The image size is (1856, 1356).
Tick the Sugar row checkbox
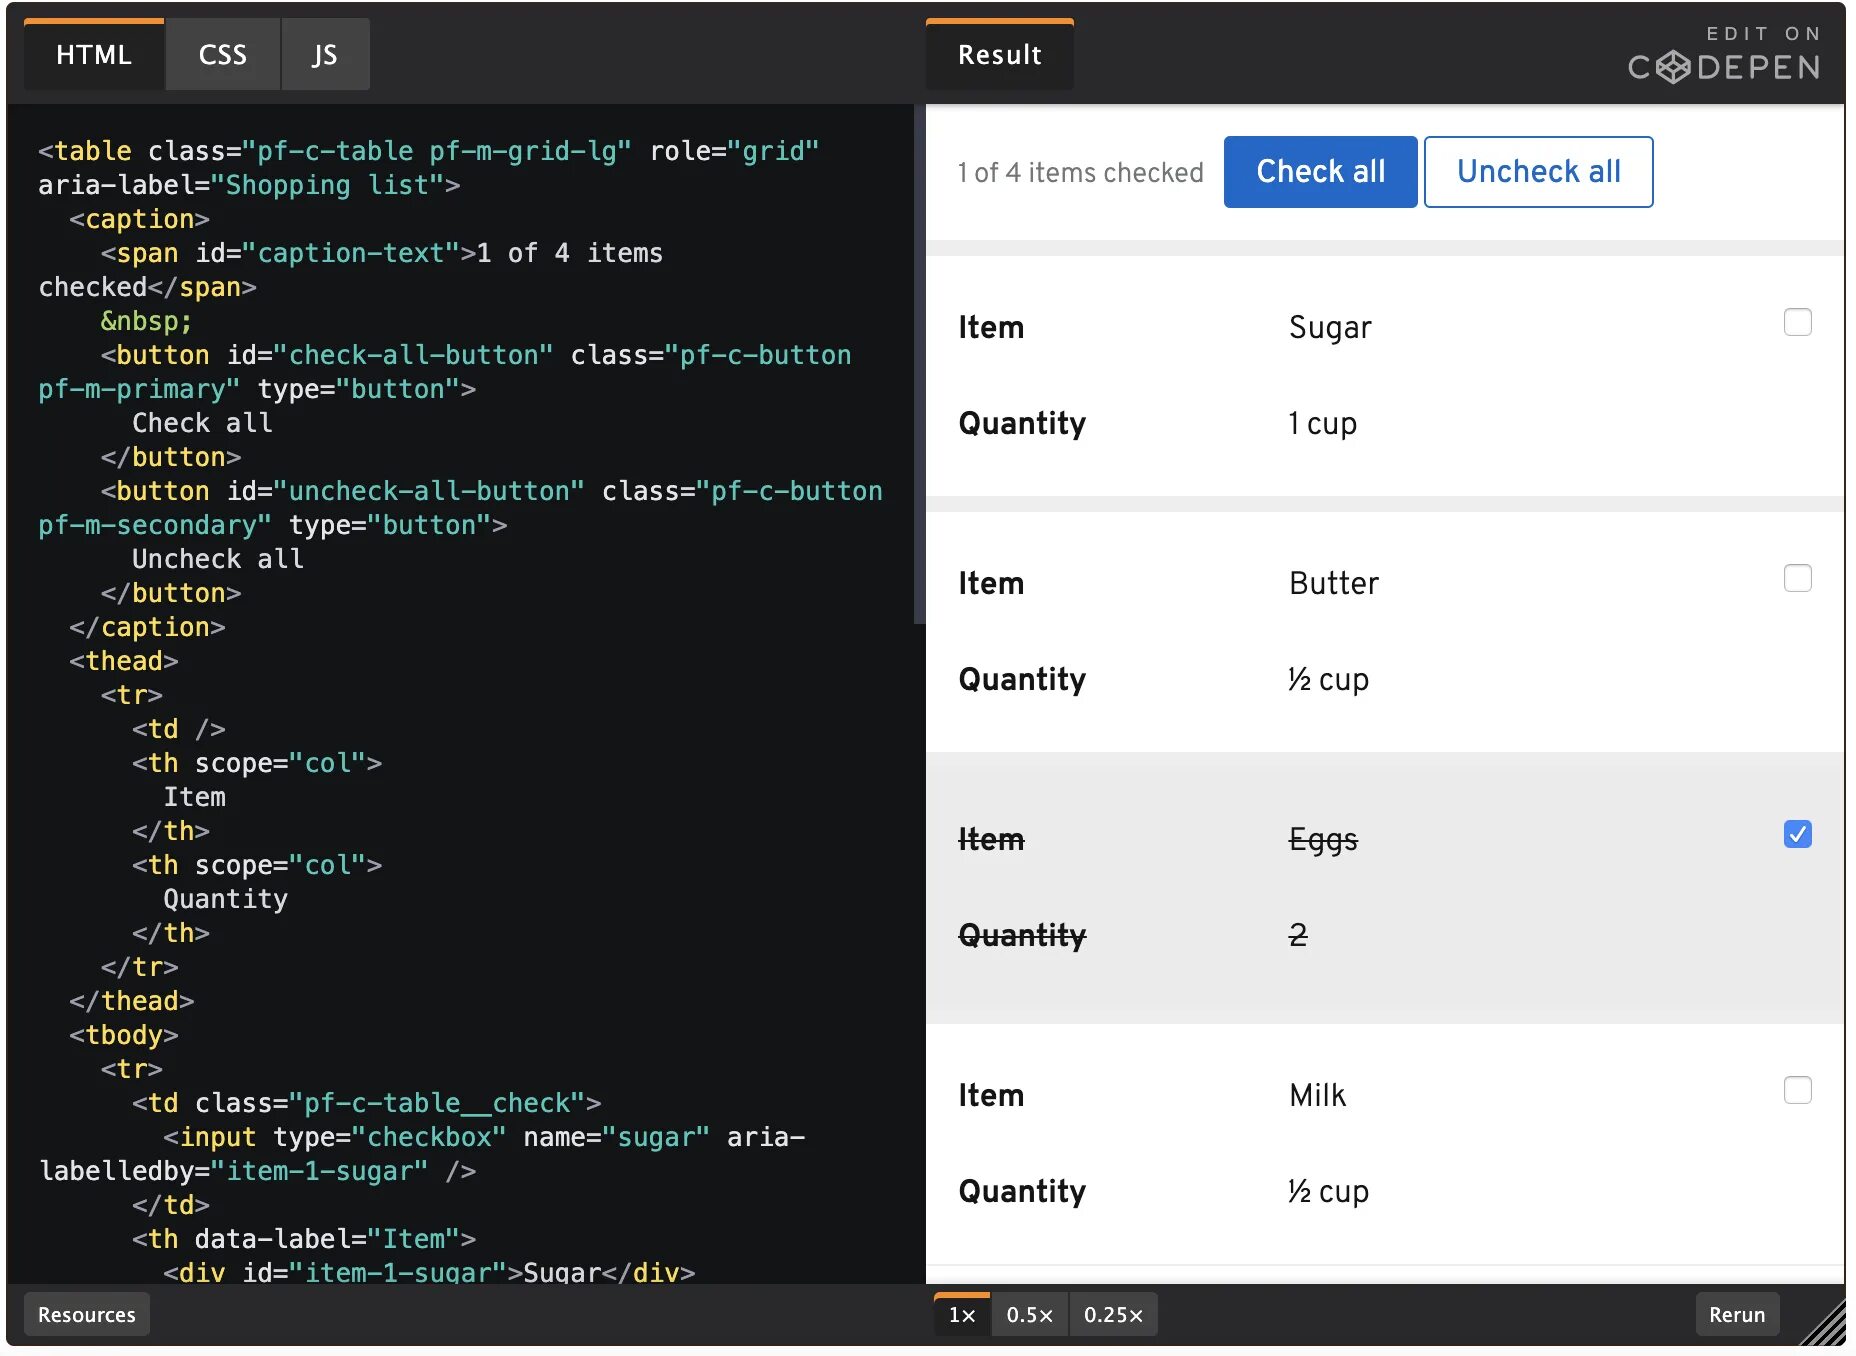pos(1797,322)
